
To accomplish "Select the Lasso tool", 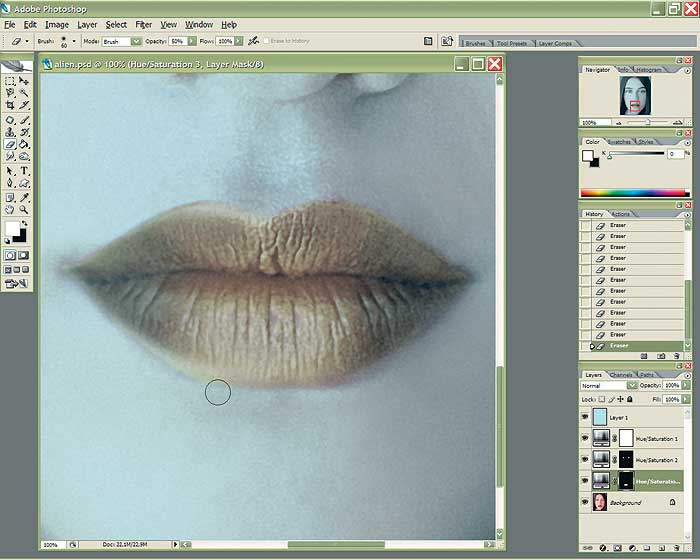I will pyautogui.click(x=10, y=93).
